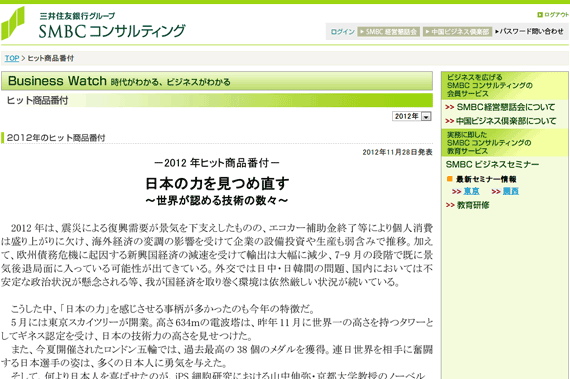This screenshot has height=379, width=570.
Task: Click the 最新セミナー情報 sidebar label
Action: [486, 179]
